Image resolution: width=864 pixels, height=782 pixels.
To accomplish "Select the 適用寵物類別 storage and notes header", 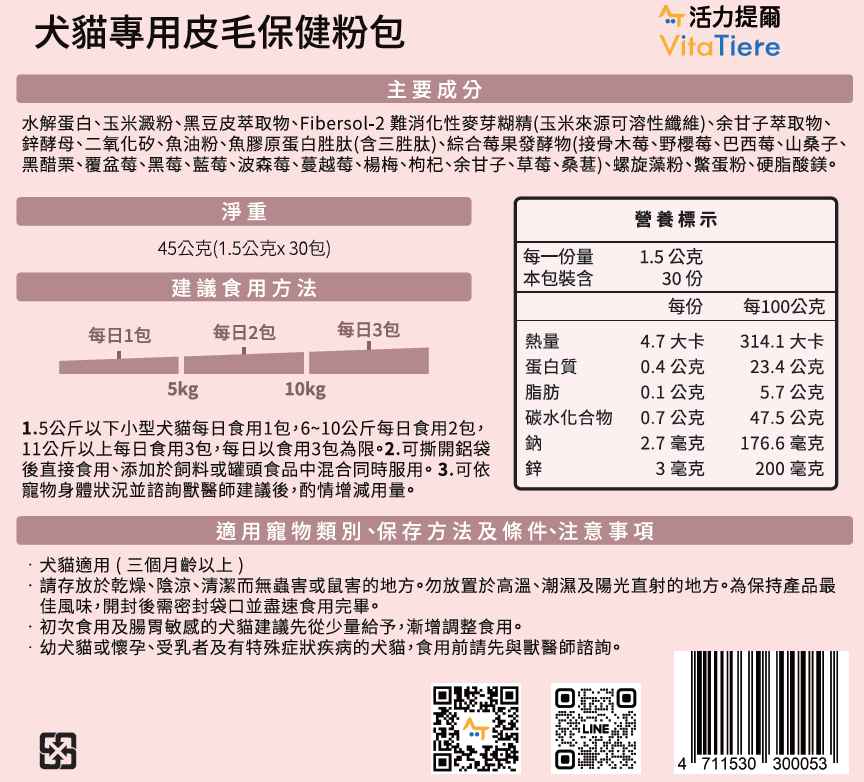I will pos(434,531).
